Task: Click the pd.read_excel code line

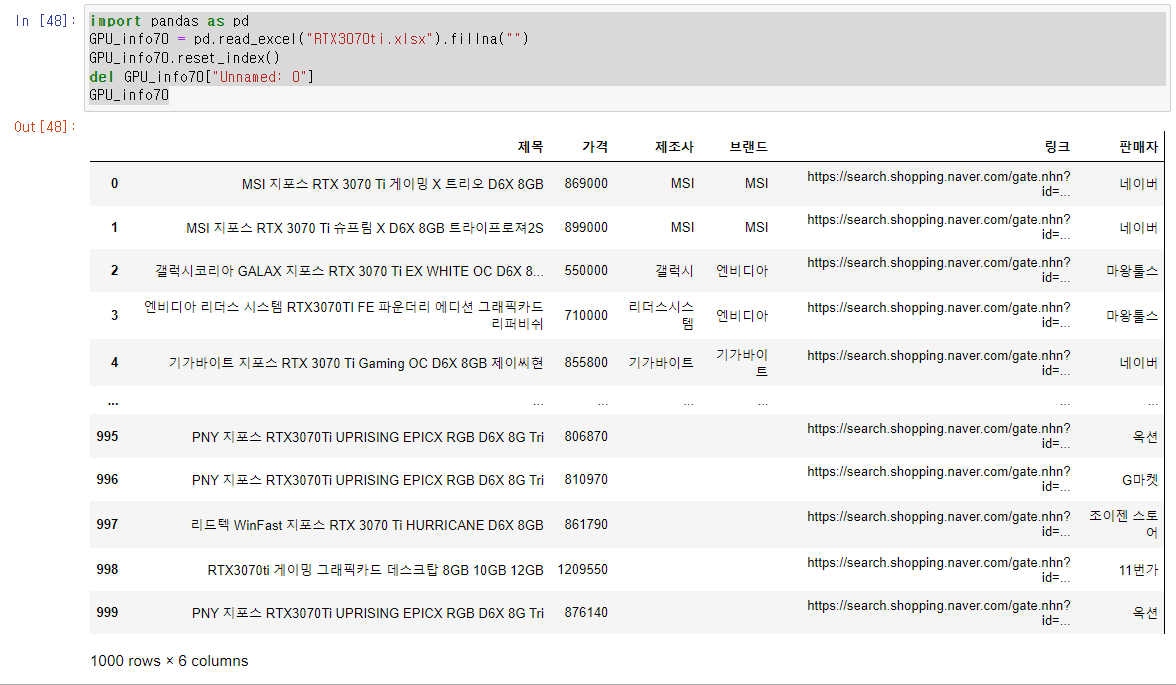Action: click(x=309, y=39)
